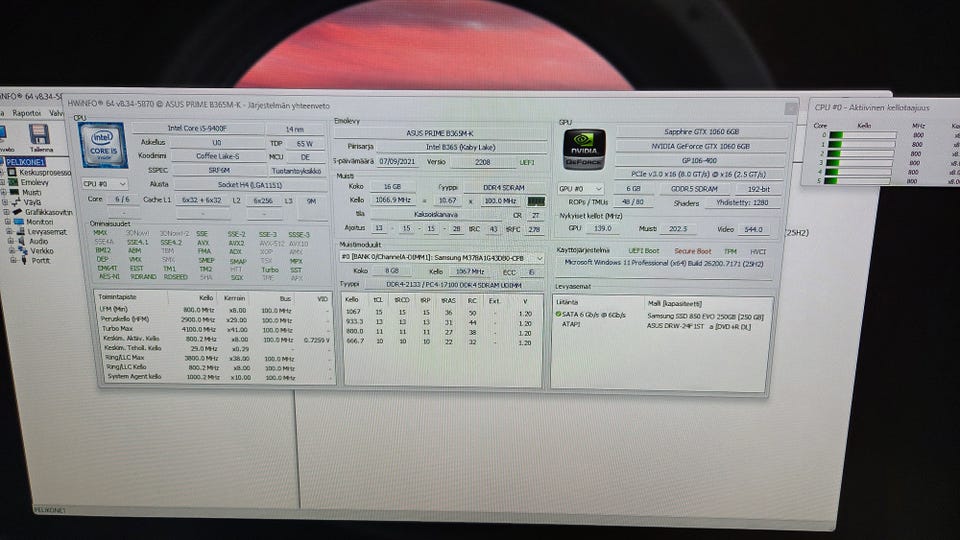Click the Keskusprosessori tree item icon
Viewport: 960px width, 540px height.
[x=12, y=173]
